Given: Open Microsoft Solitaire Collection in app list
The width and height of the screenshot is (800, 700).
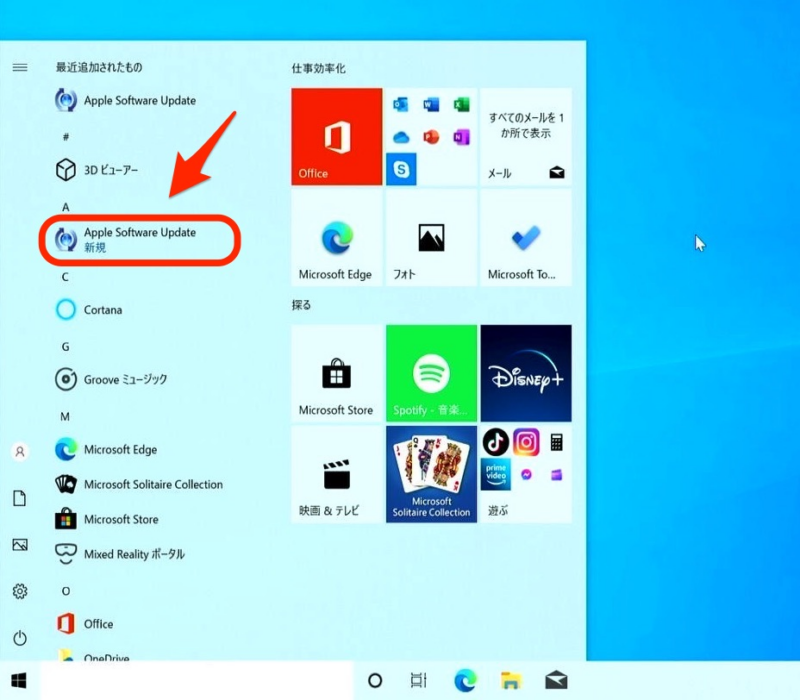Looking at the screenshot, I should (139, 484).
